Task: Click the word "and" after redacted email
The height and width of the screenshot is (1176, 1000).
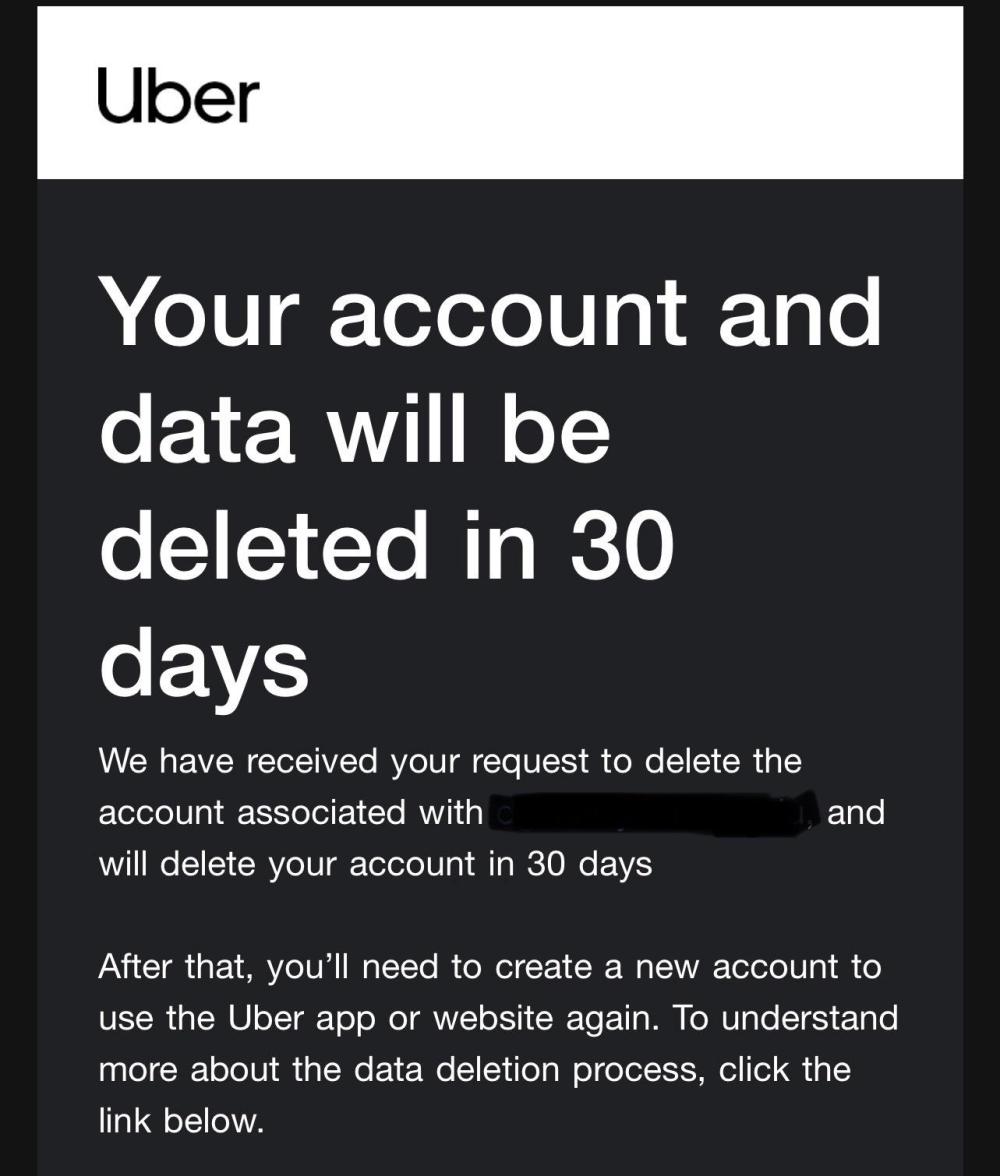Action: 856,812
